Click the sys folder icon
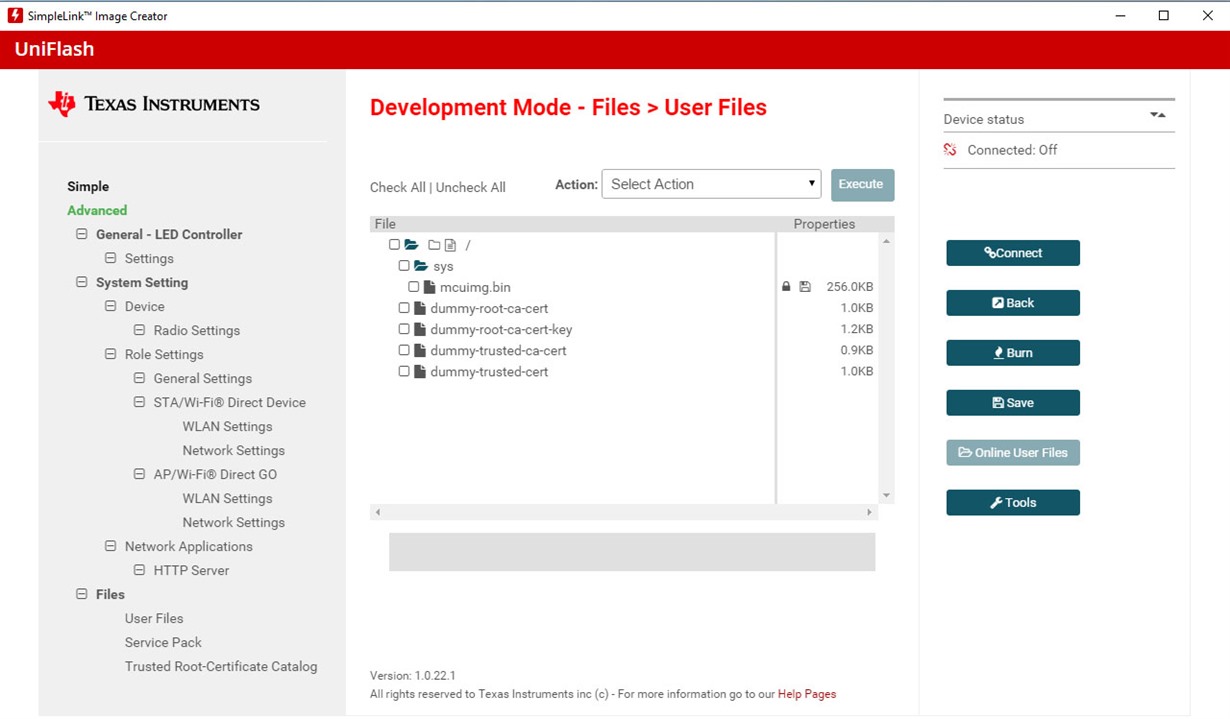This screenshot has height=719, width=1230. 421,266
